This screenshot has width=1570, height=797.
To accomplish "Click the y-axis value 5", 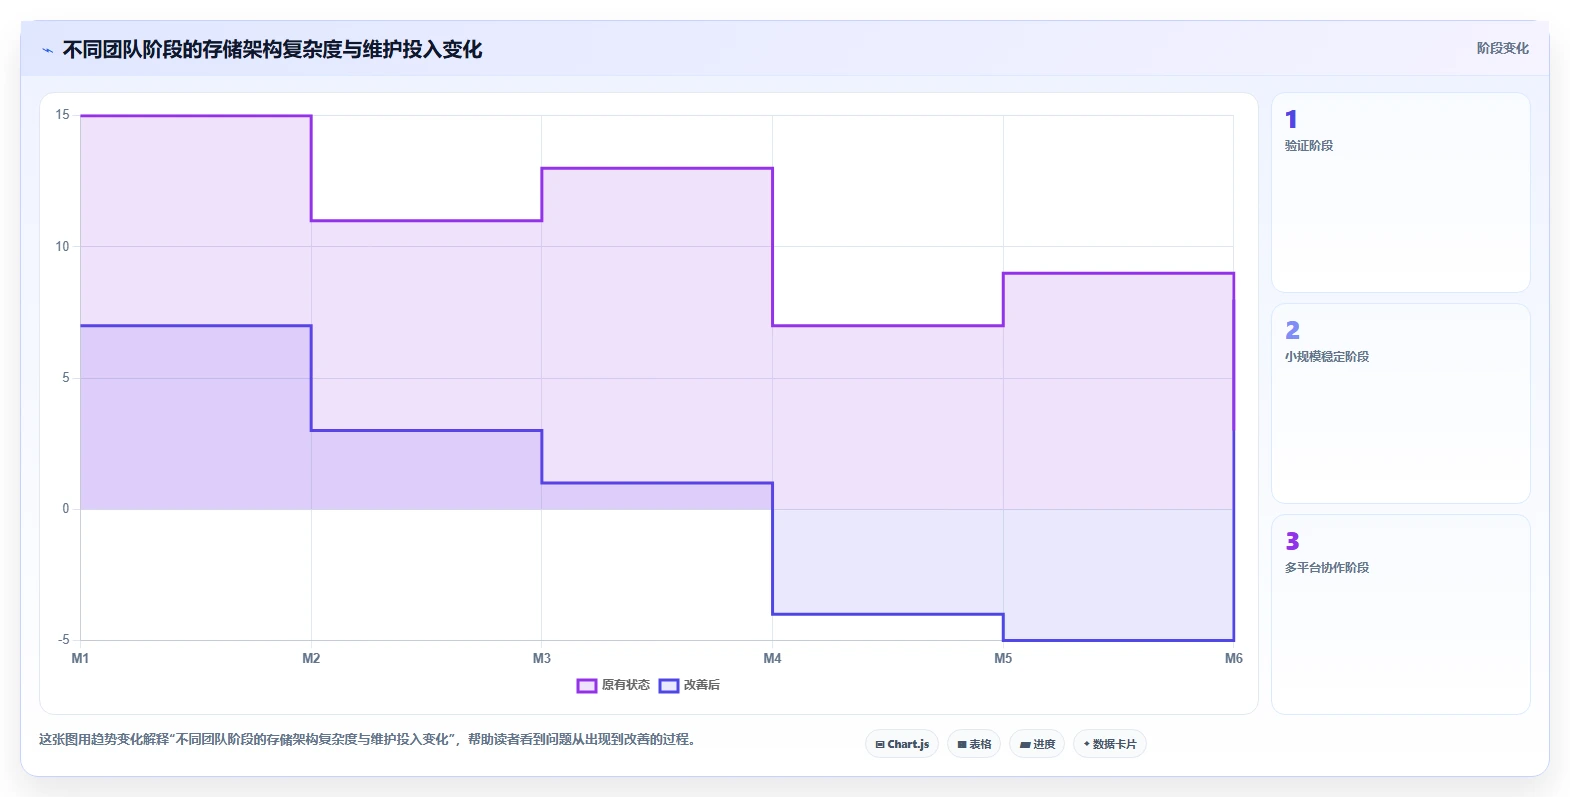I will coord(66,378).
